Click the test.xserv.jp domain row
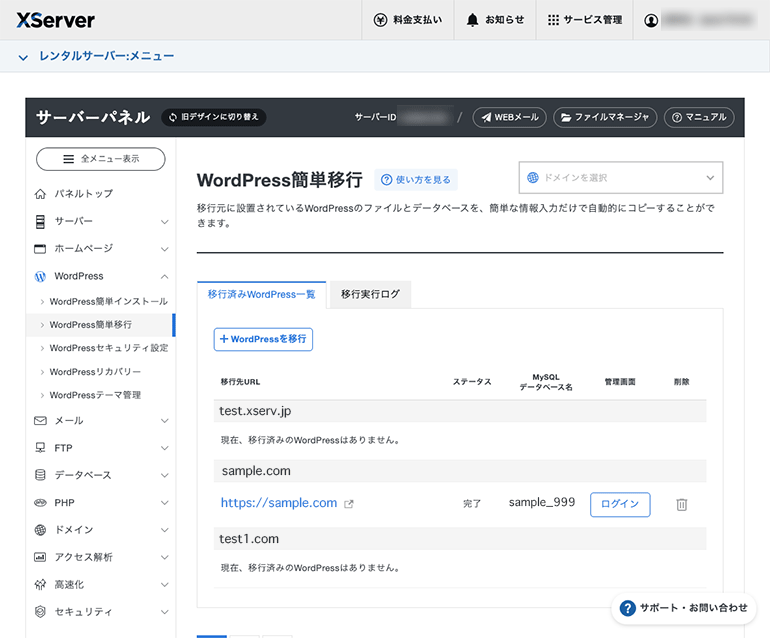Image resolution: width=770 pixels, height=638 pixels. [460, 411]
